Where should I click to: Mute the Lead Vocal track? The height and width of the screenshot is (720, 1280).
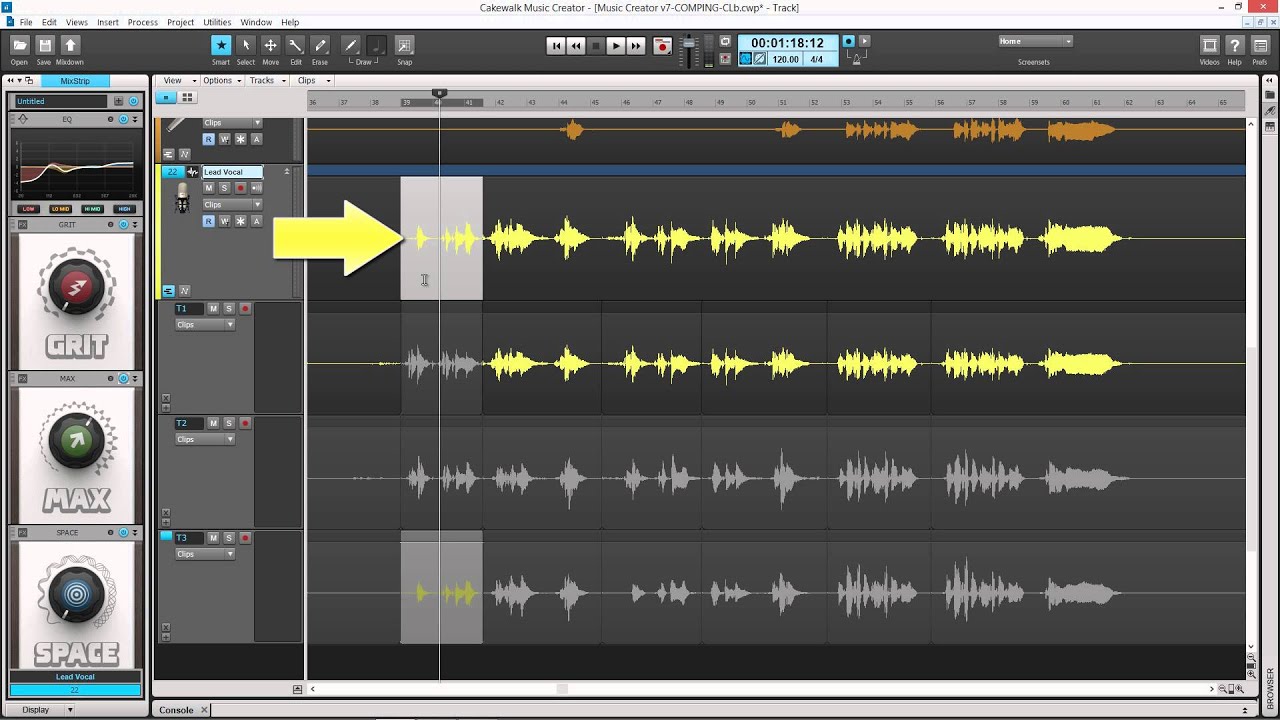[x=209, y=188]
